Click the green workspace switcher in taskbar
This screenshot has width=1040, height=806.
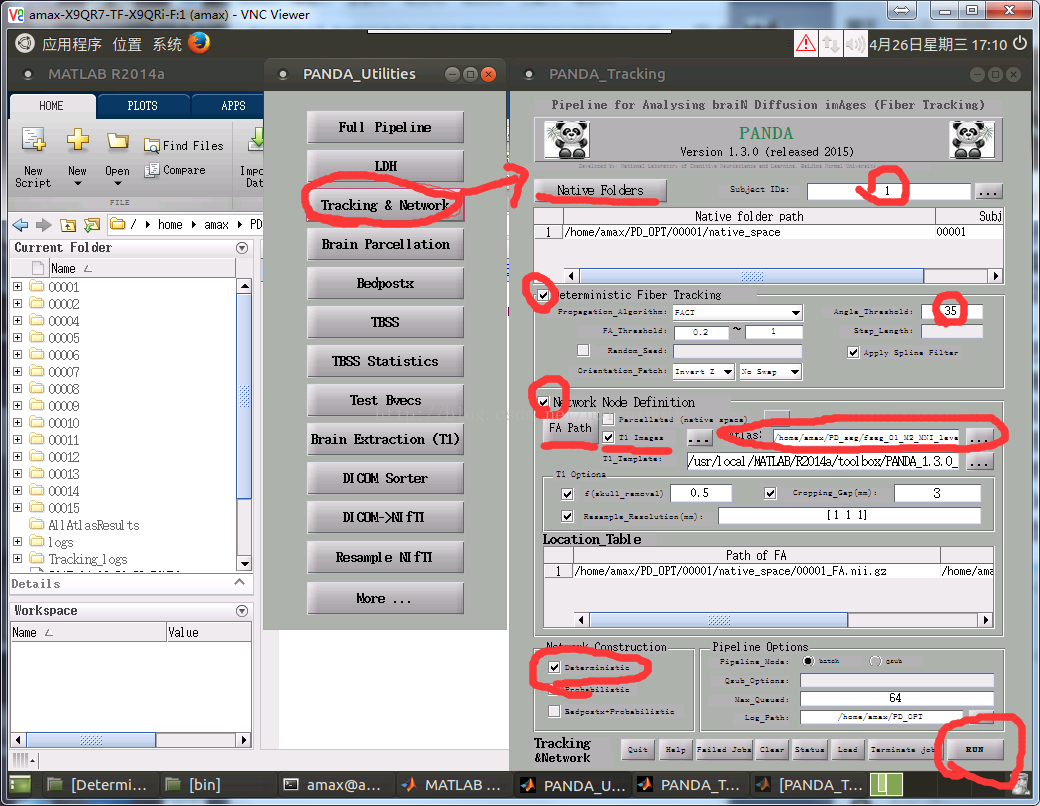click(886, 785)
